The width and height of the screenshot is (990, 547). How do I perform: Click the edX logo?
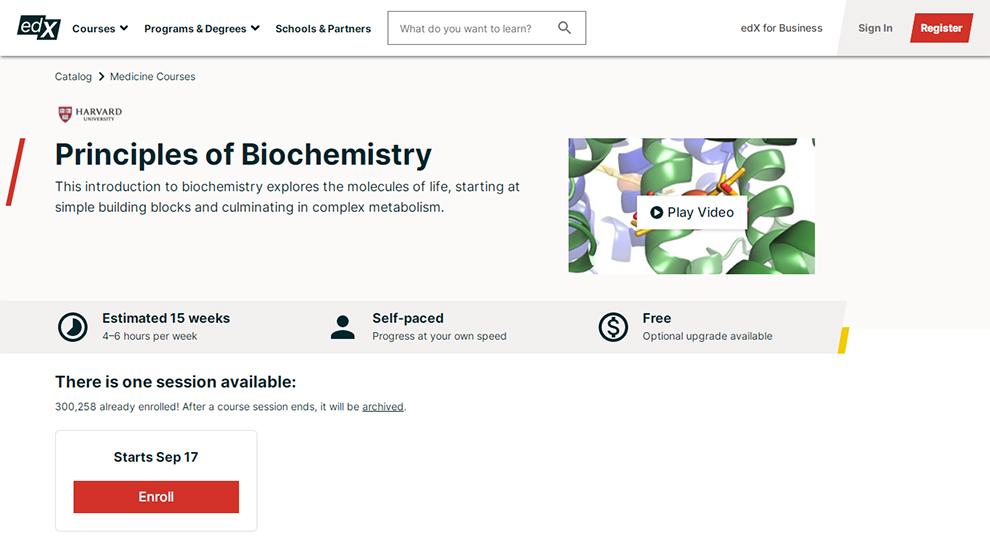[39, 28]
